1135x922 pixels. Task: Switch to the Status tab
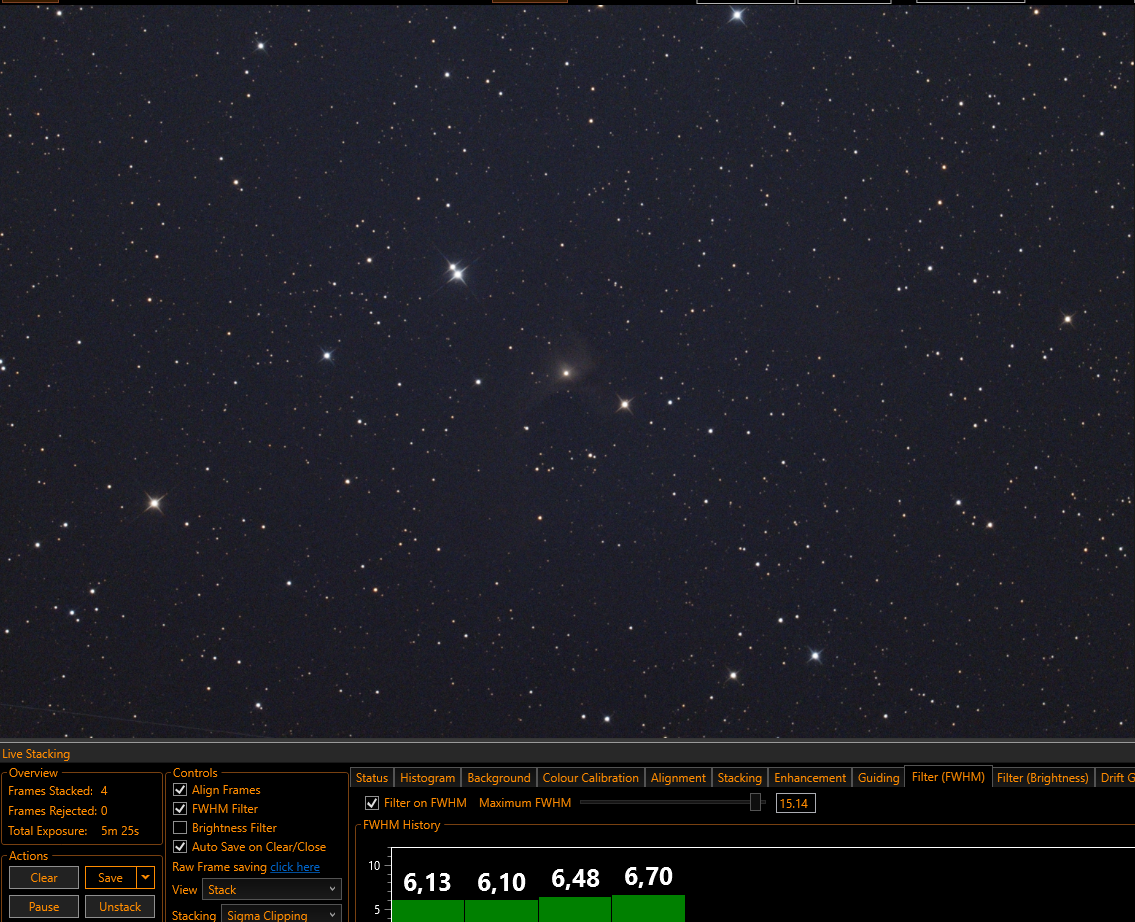[x=372, y=777]
